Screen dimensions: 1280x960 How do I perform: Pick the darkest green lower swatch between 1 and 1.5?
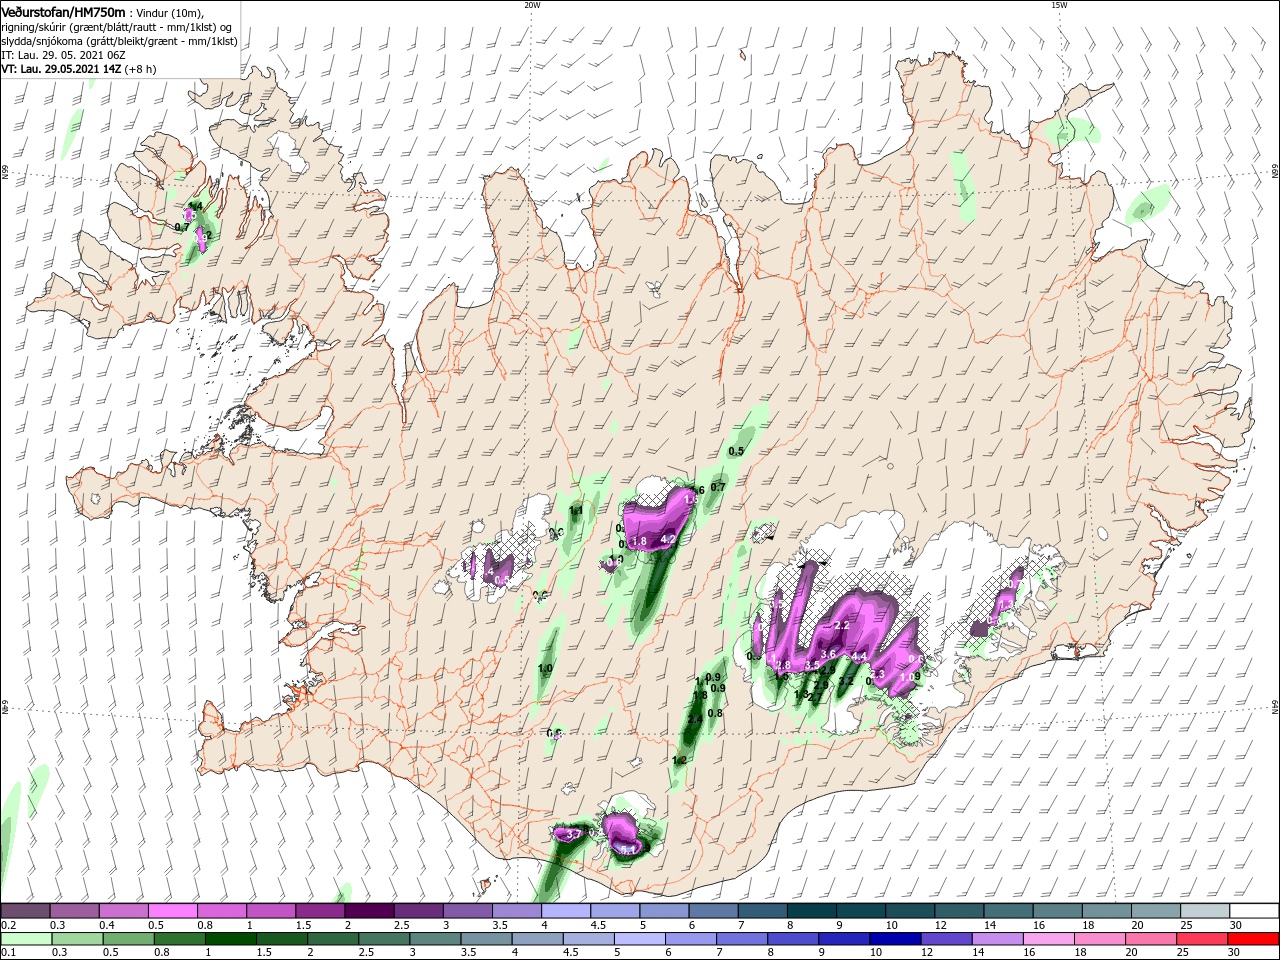click(231, 939)
